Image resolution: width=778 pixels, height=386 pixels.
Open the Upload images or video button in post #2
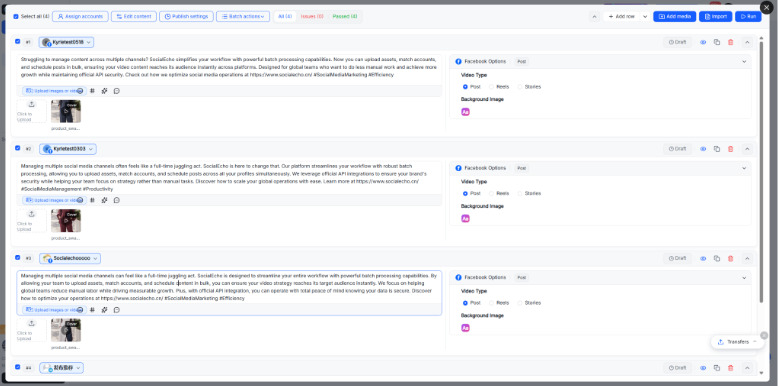click(x=54, y=200)
